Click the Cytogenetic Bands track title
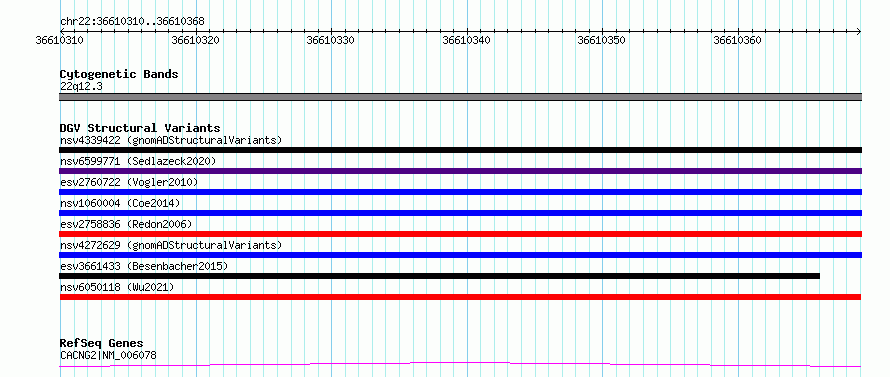The width and height of the screenshot is (890, 377). 119,74
